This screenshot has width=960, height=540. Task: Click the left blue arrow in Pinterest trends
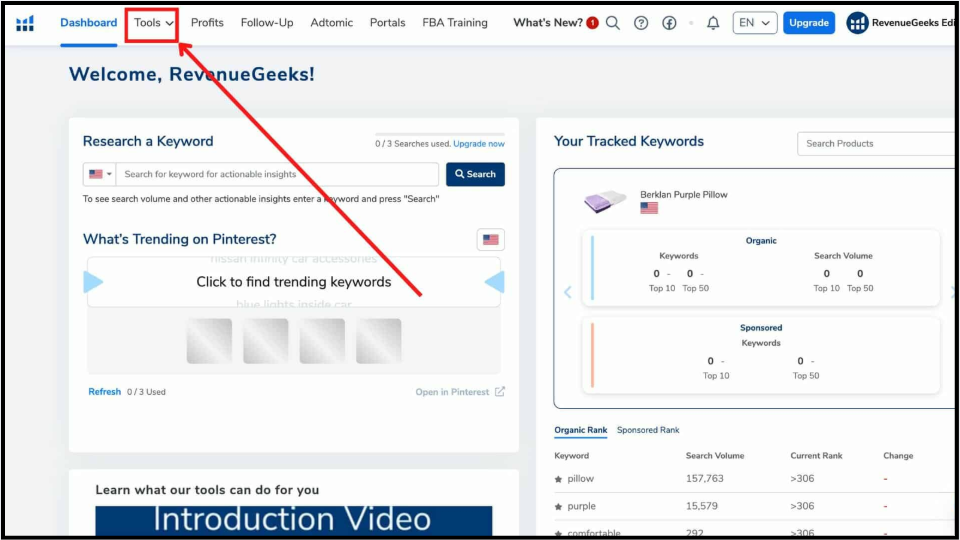94,283
